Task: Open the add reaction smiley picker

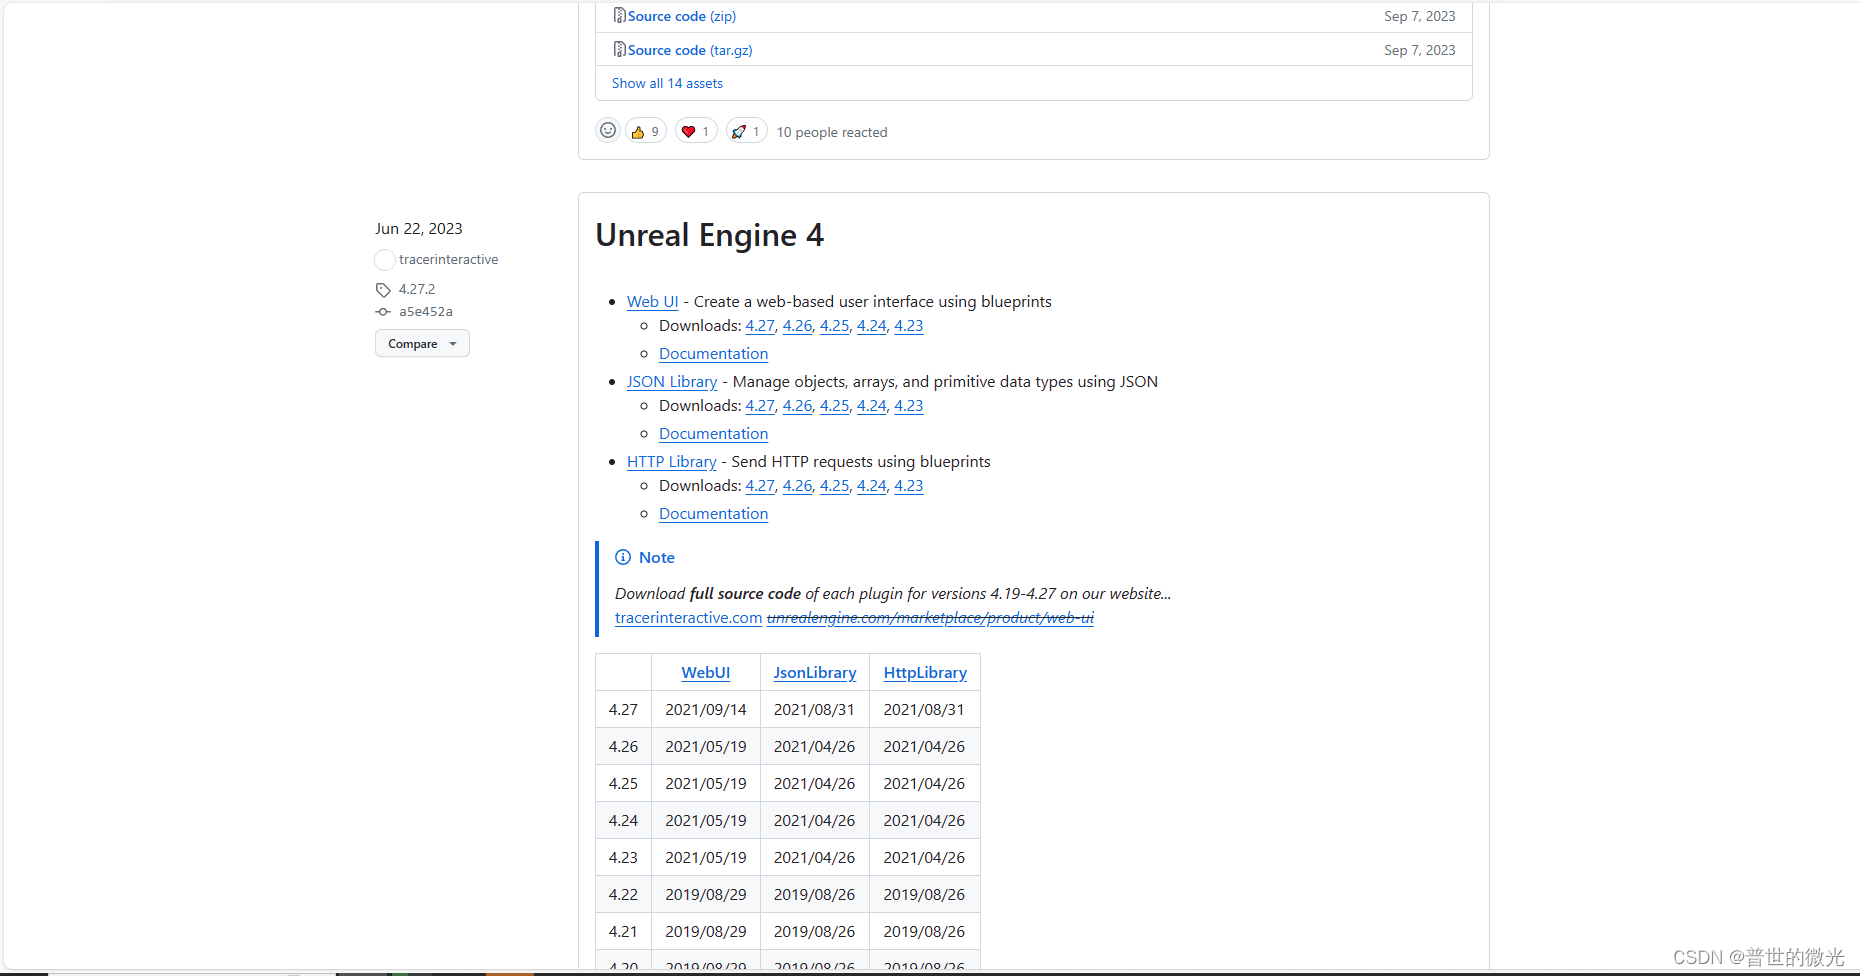Action: pos(608,131)
